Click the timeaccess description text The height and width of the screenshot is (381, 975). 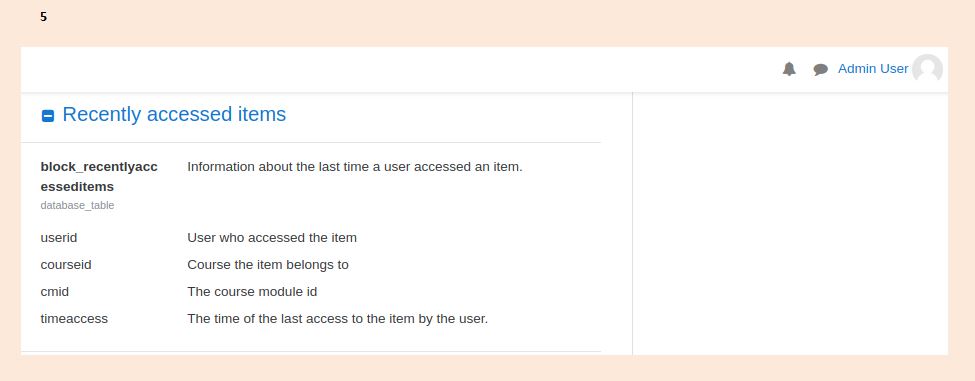(x=338, y=319)
